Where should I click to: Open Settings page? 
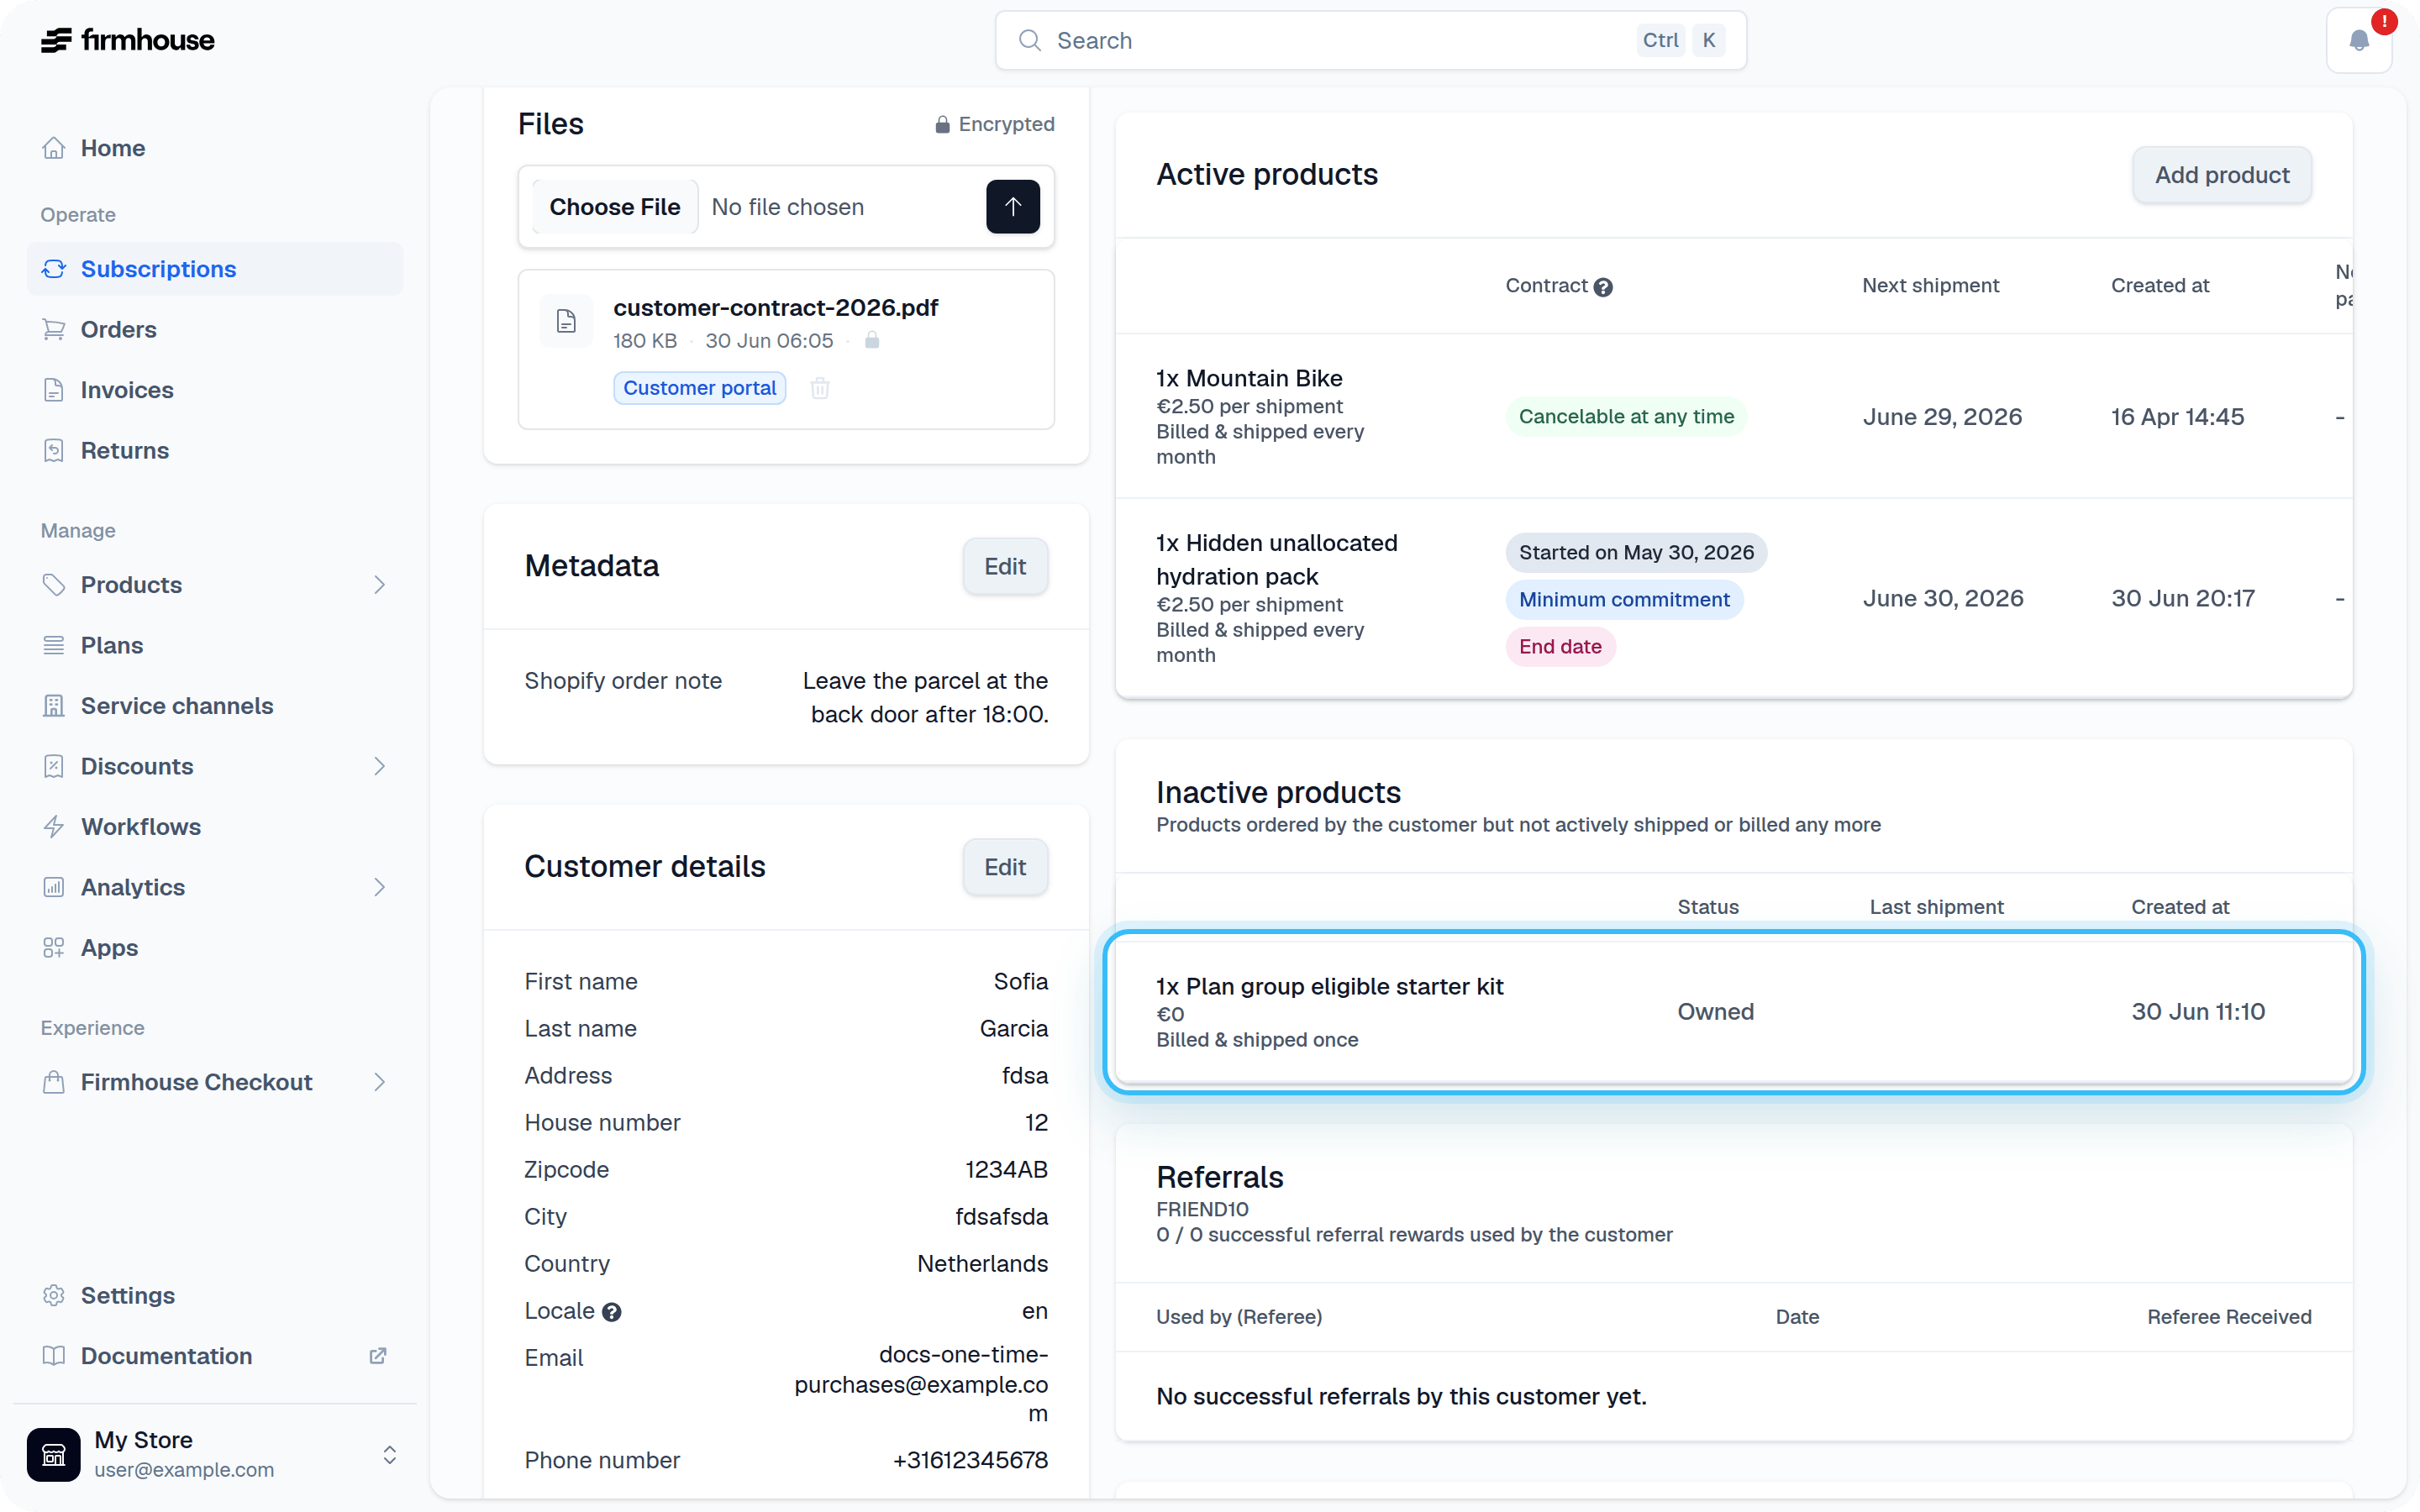coord(215,1295)
